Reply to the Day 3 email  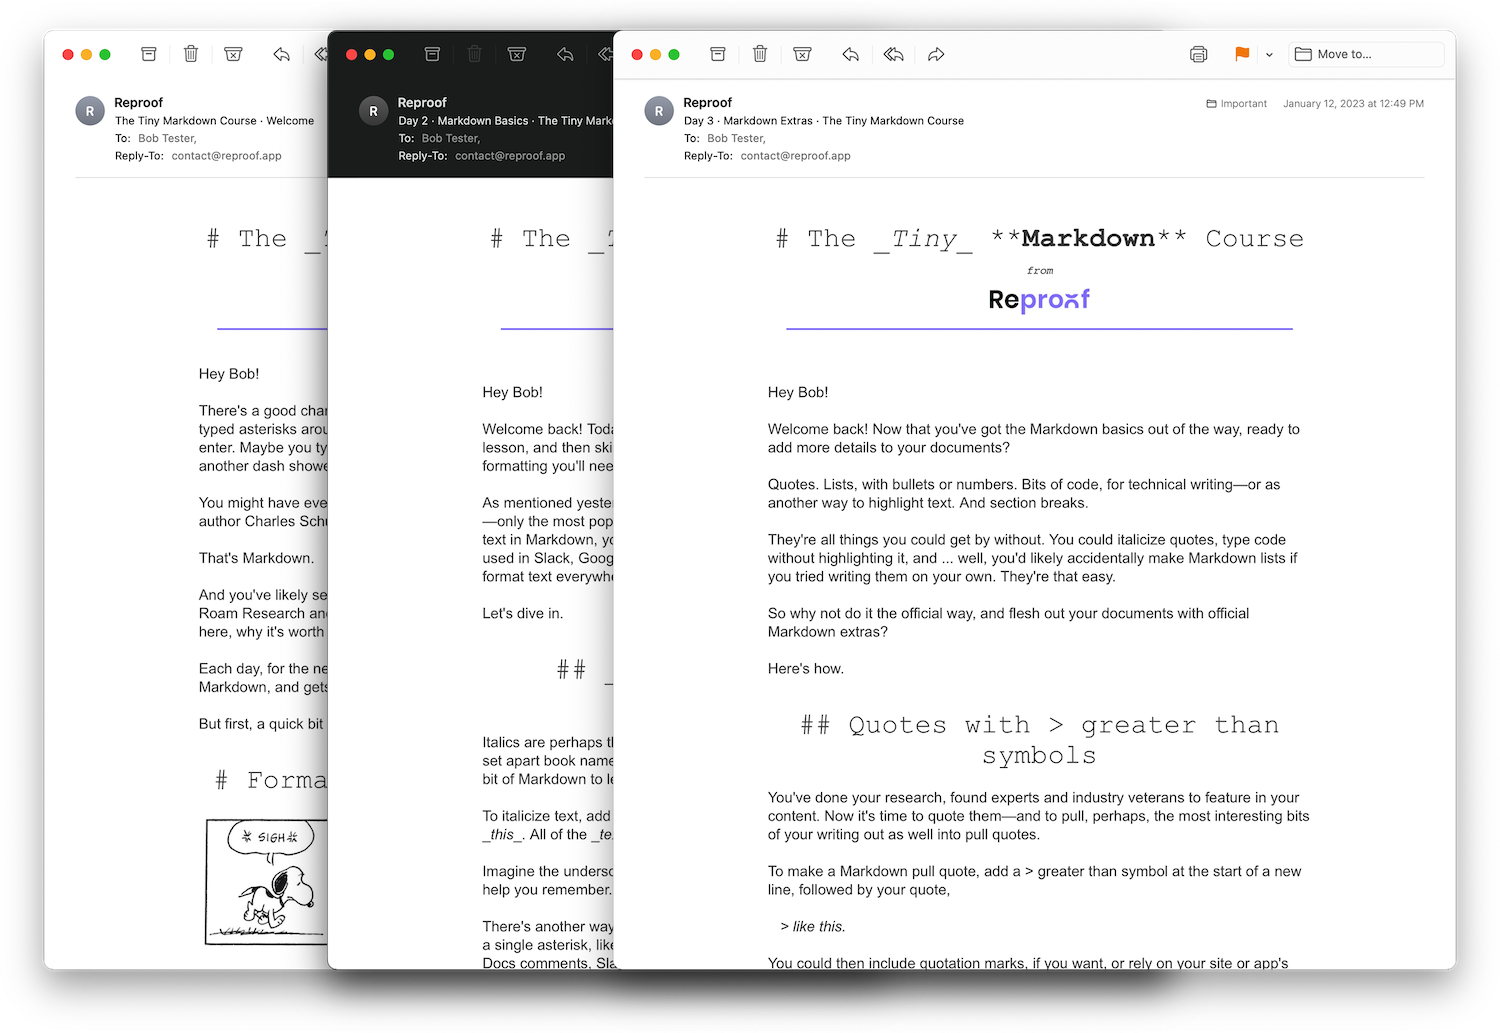tap(851, 54)
